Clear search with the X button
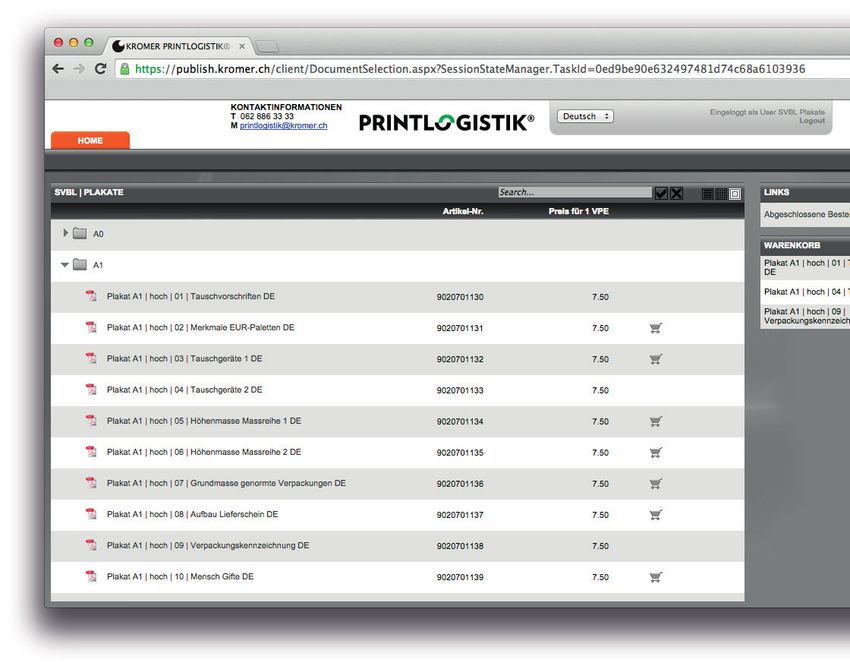This screenshot has height=669, width=850. tap(677, 193)
